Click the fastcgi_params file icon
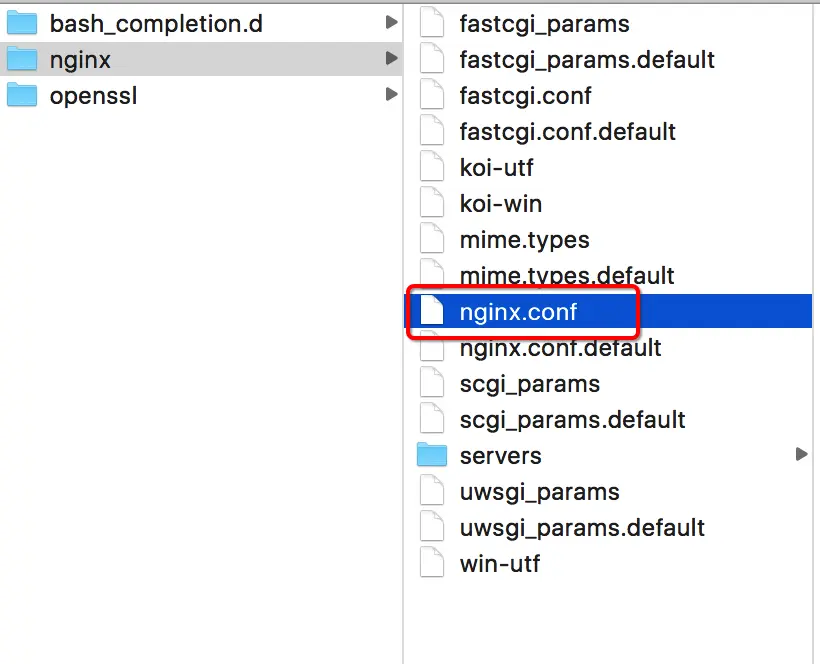 [x=432, y=23]
